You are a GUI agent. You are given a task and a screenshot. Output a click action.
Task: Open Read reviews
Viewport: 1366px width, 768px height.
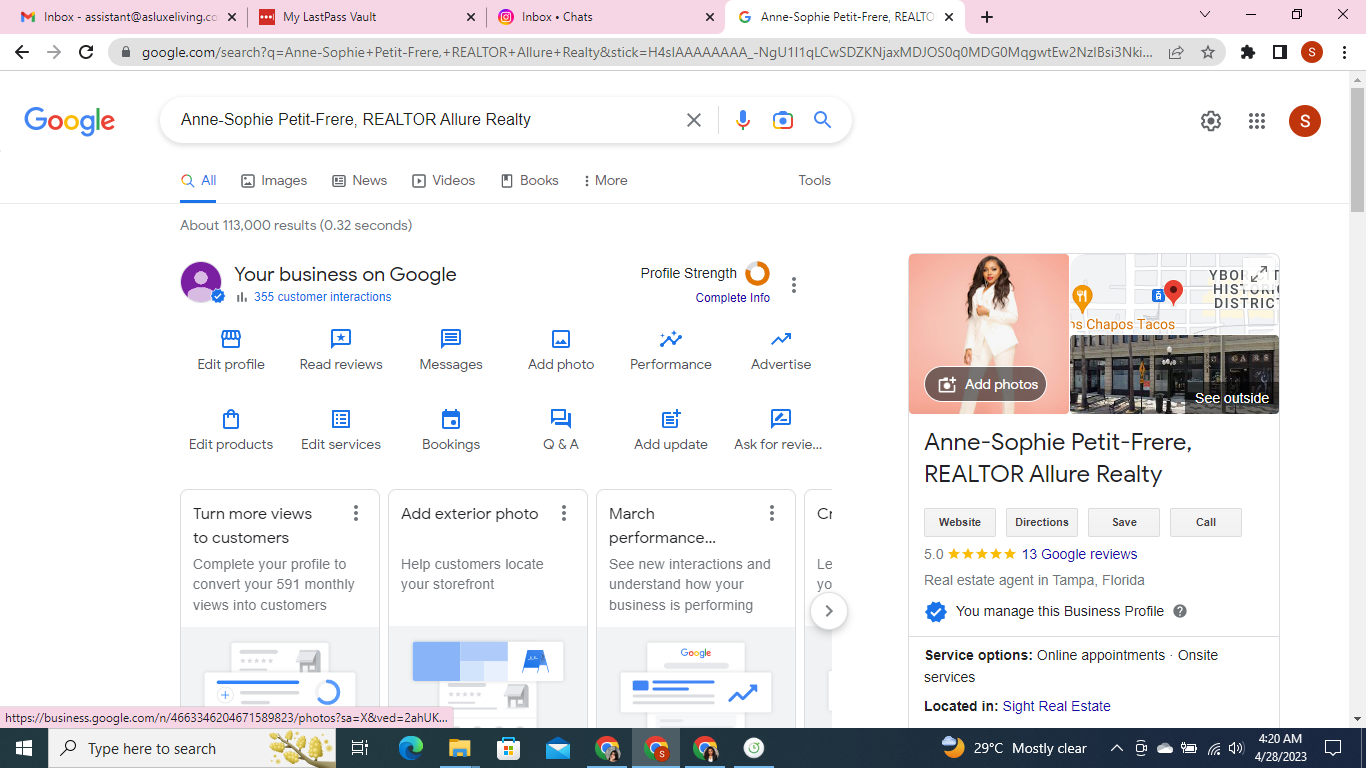pos(341,351)
